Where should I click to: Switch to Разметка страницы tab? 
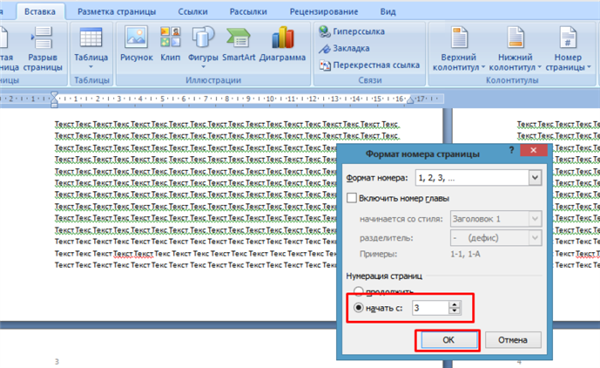tap(117, 11)
